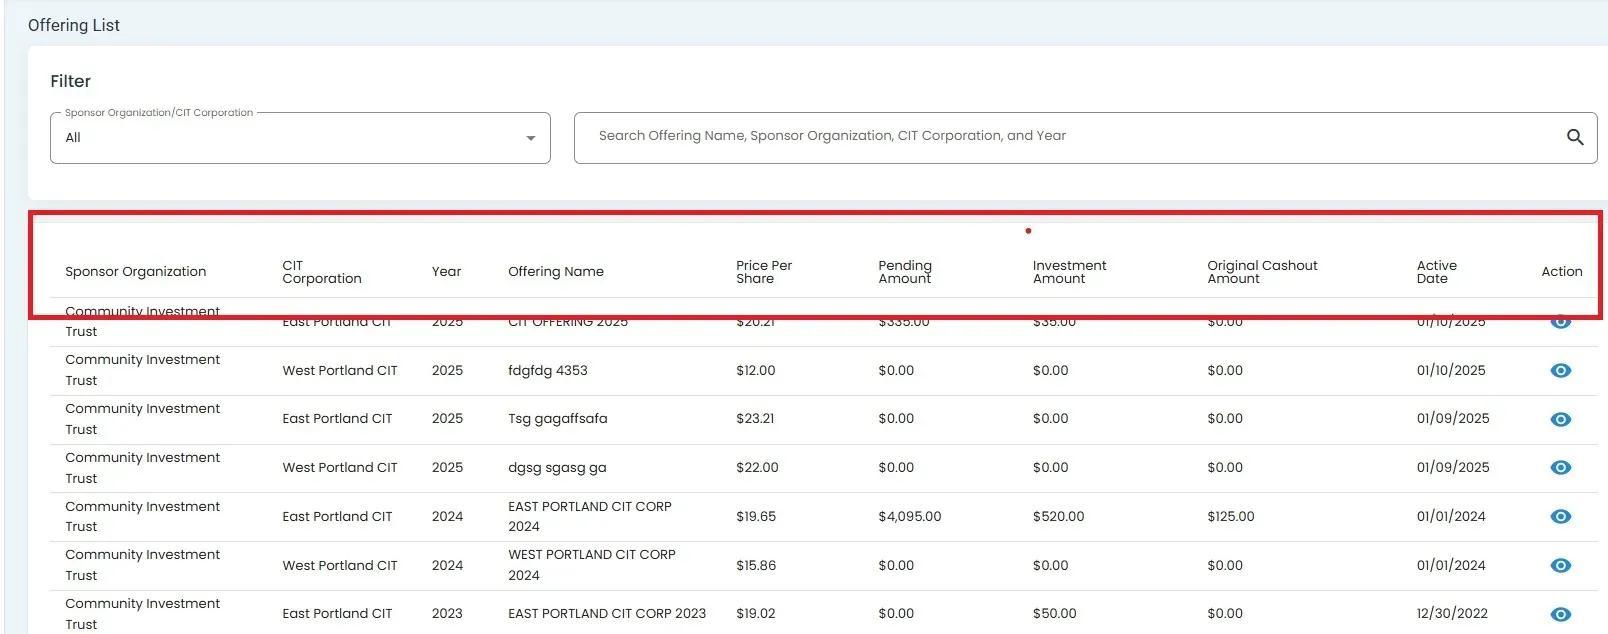Click the Active Date column header

[1436, 272]
